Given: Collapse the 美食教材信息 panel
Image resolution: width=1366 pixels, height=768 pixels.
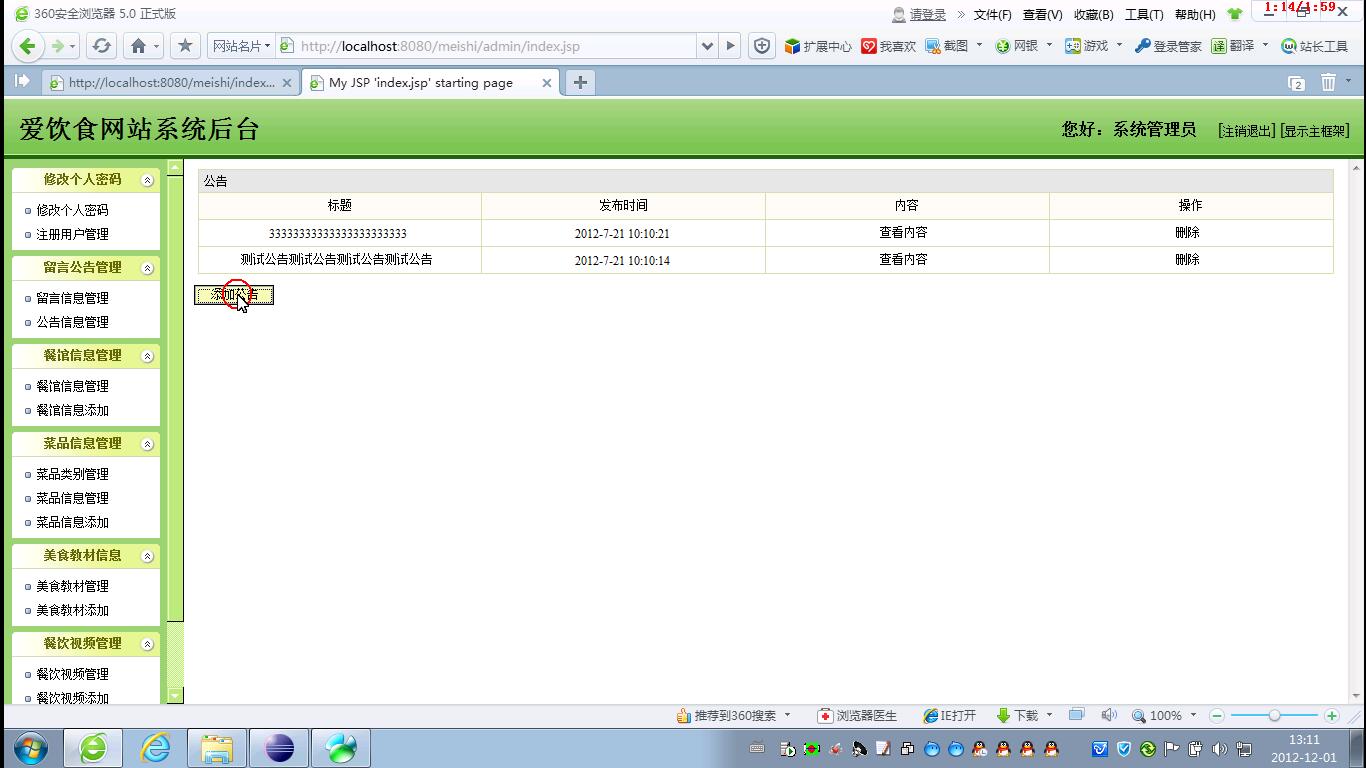Looking at the screenshot, I should pyautogui.click(x=147, y=556).
